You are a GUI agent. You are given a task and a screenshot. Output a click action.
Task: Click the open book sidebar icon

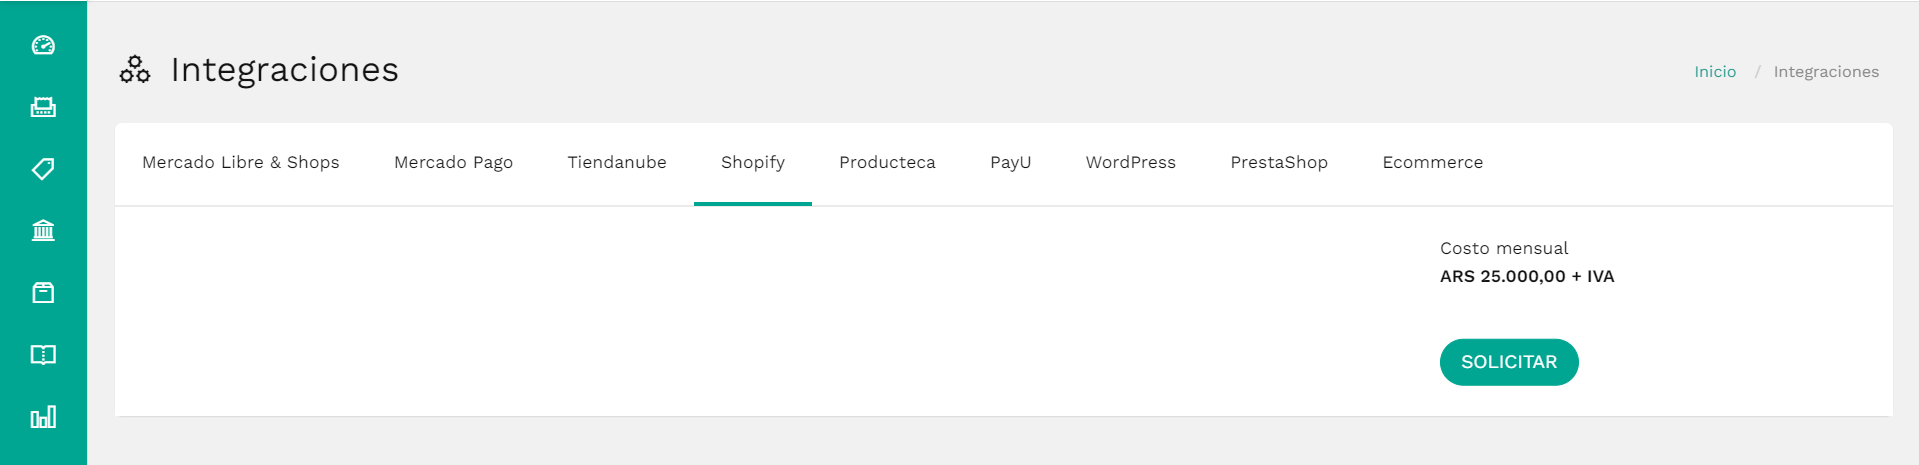point(43,355)
